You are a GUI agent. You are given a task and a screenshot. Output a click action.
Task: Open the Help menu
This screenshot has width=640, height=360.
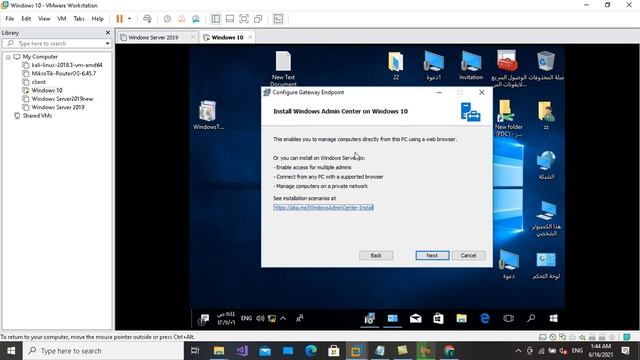(x=98, y=19)
